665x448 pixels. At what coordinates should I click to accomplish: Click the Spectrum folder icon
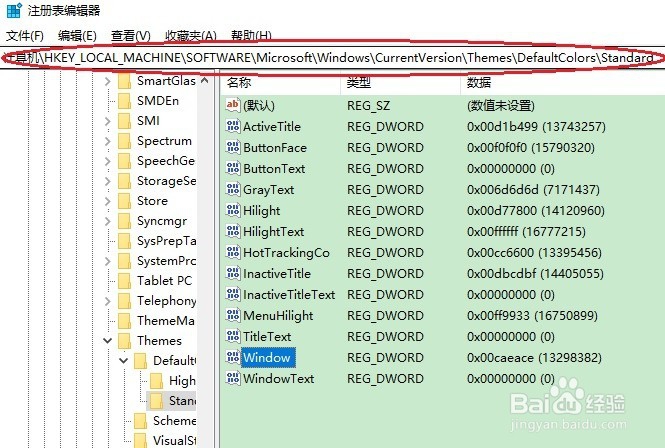point(125,140)
